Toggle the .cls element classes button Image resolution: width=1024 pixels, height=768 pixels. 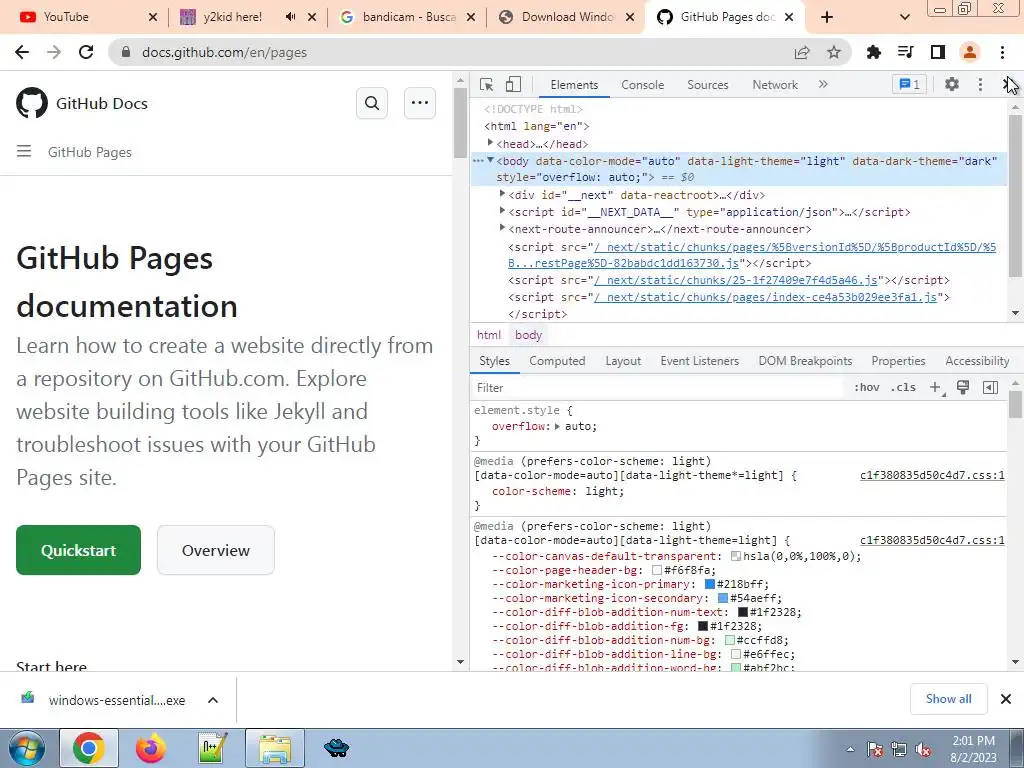tap(903, 387)
